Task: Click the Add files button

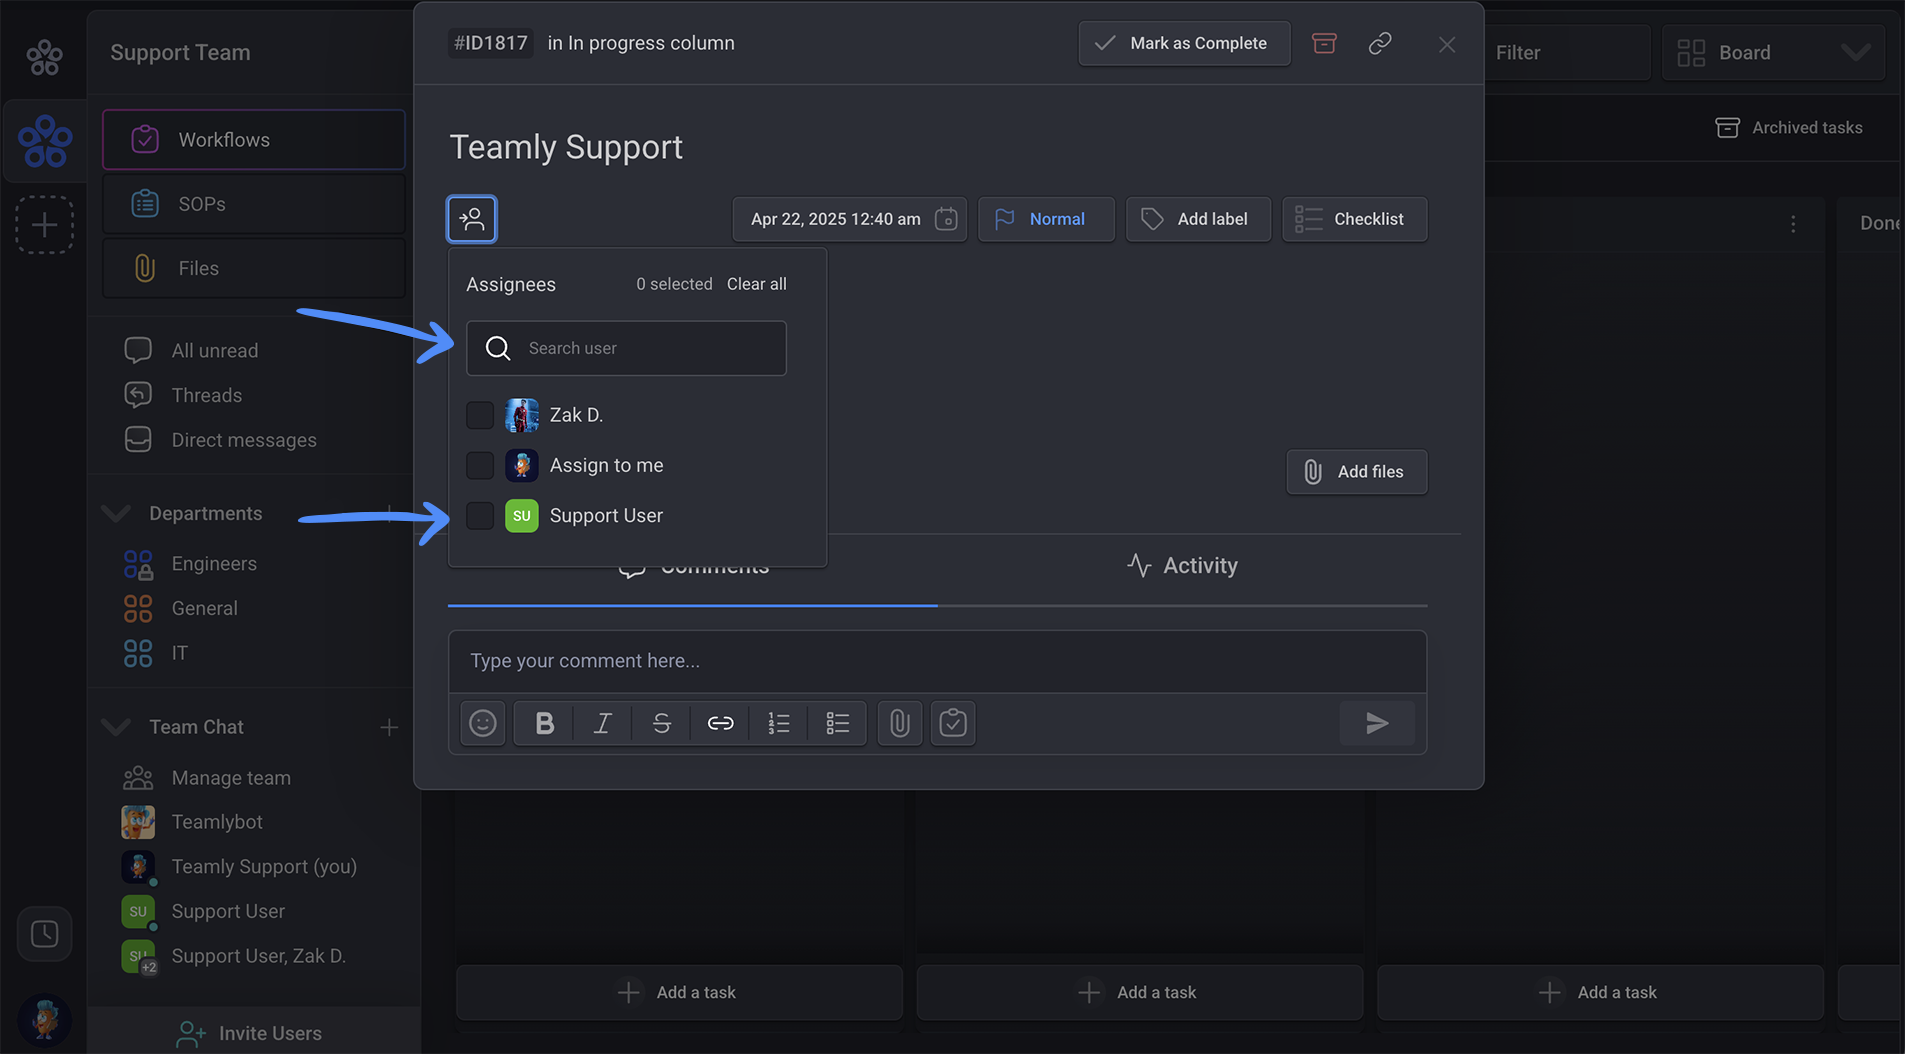Action: point(1356,472)
